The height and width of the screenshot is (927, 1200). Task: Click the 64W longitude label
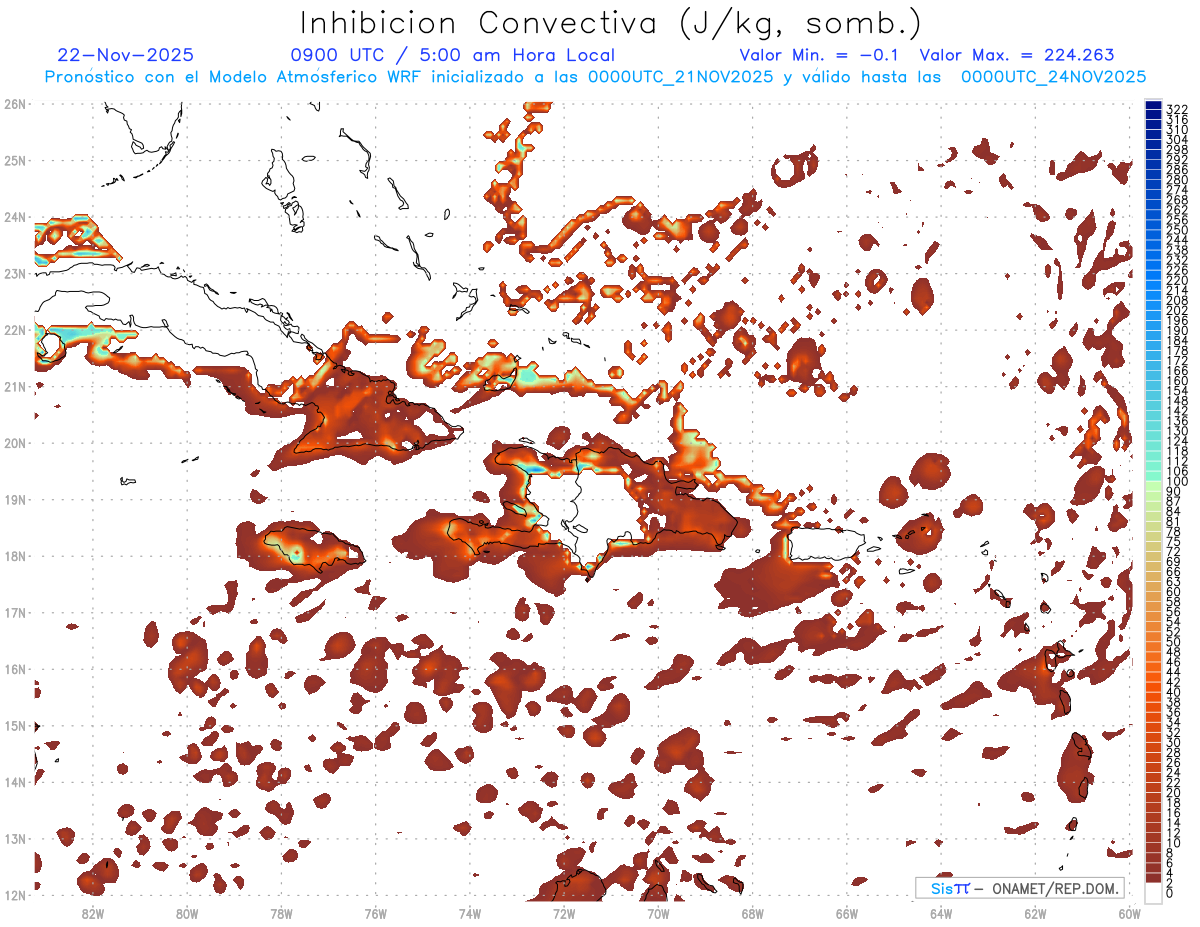point(941,912)
